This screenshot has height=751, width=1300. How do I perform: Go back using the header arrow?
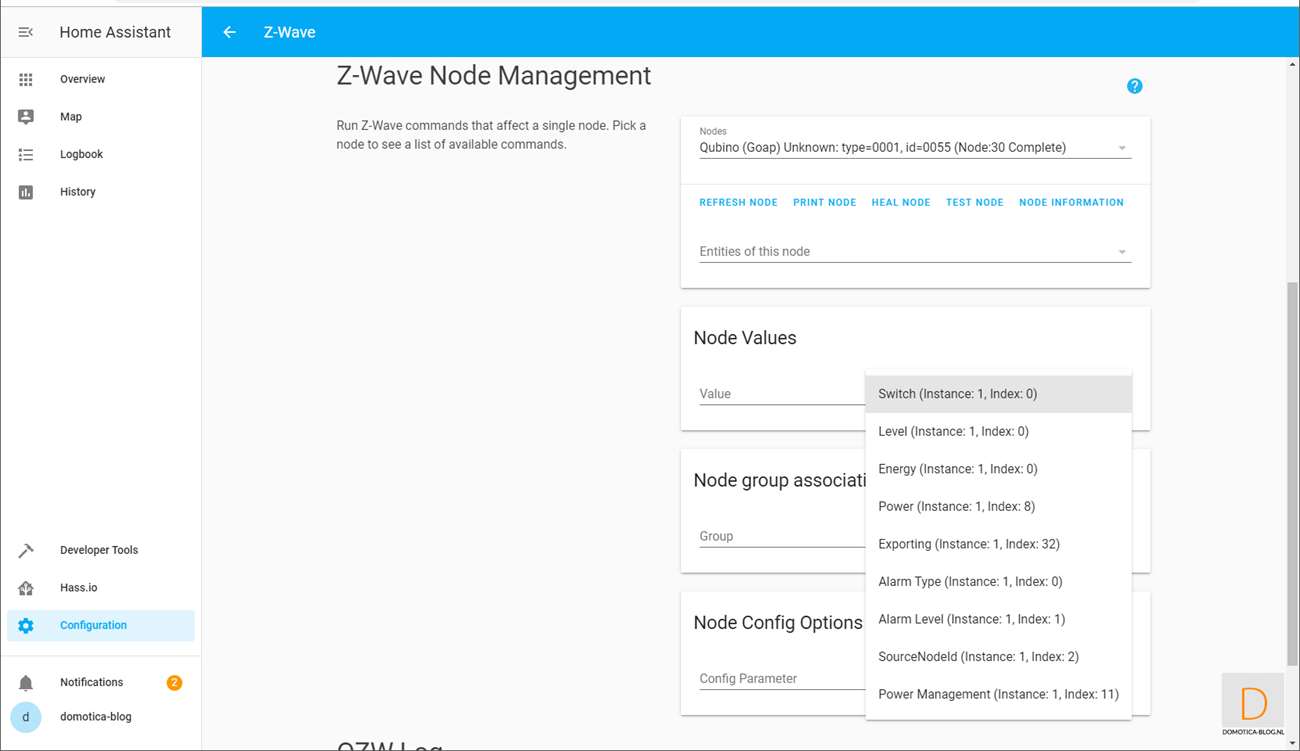point(229,32)
